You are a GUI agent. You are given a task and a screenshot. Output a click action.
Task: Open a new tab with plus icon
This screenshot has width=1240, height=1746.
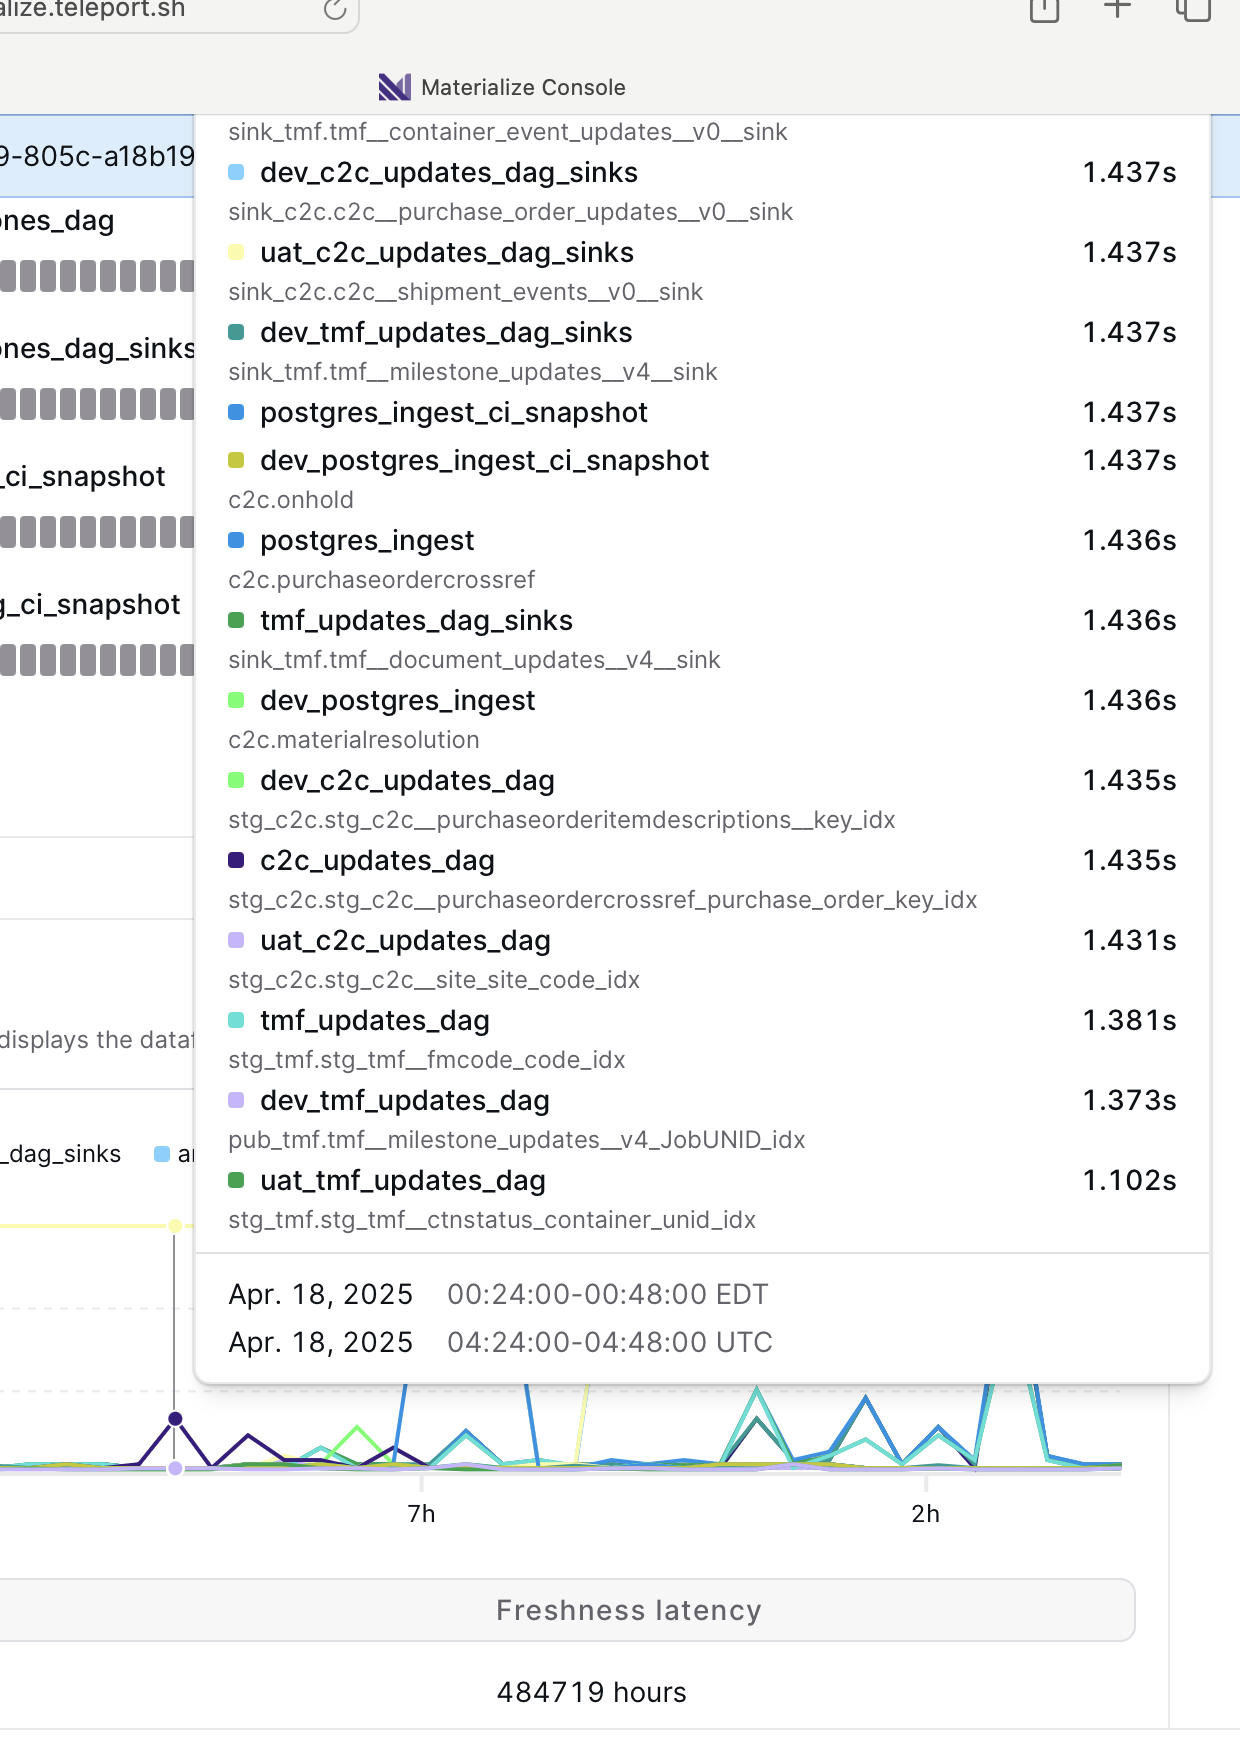point(1117,9)
